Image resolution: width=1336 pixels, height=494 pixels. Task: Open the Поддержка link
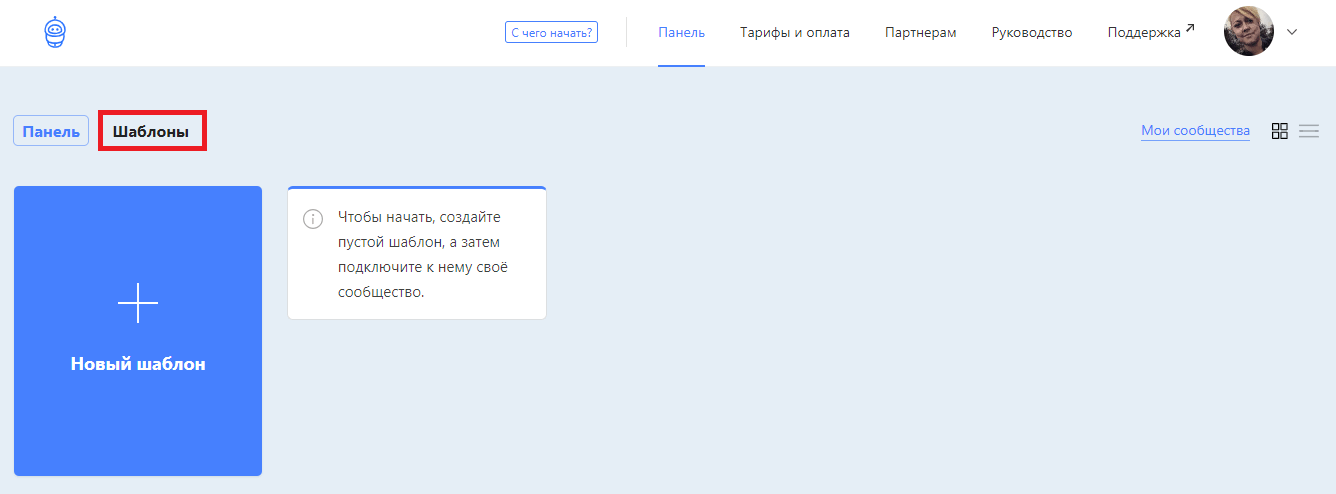(x=1143, y=33)
